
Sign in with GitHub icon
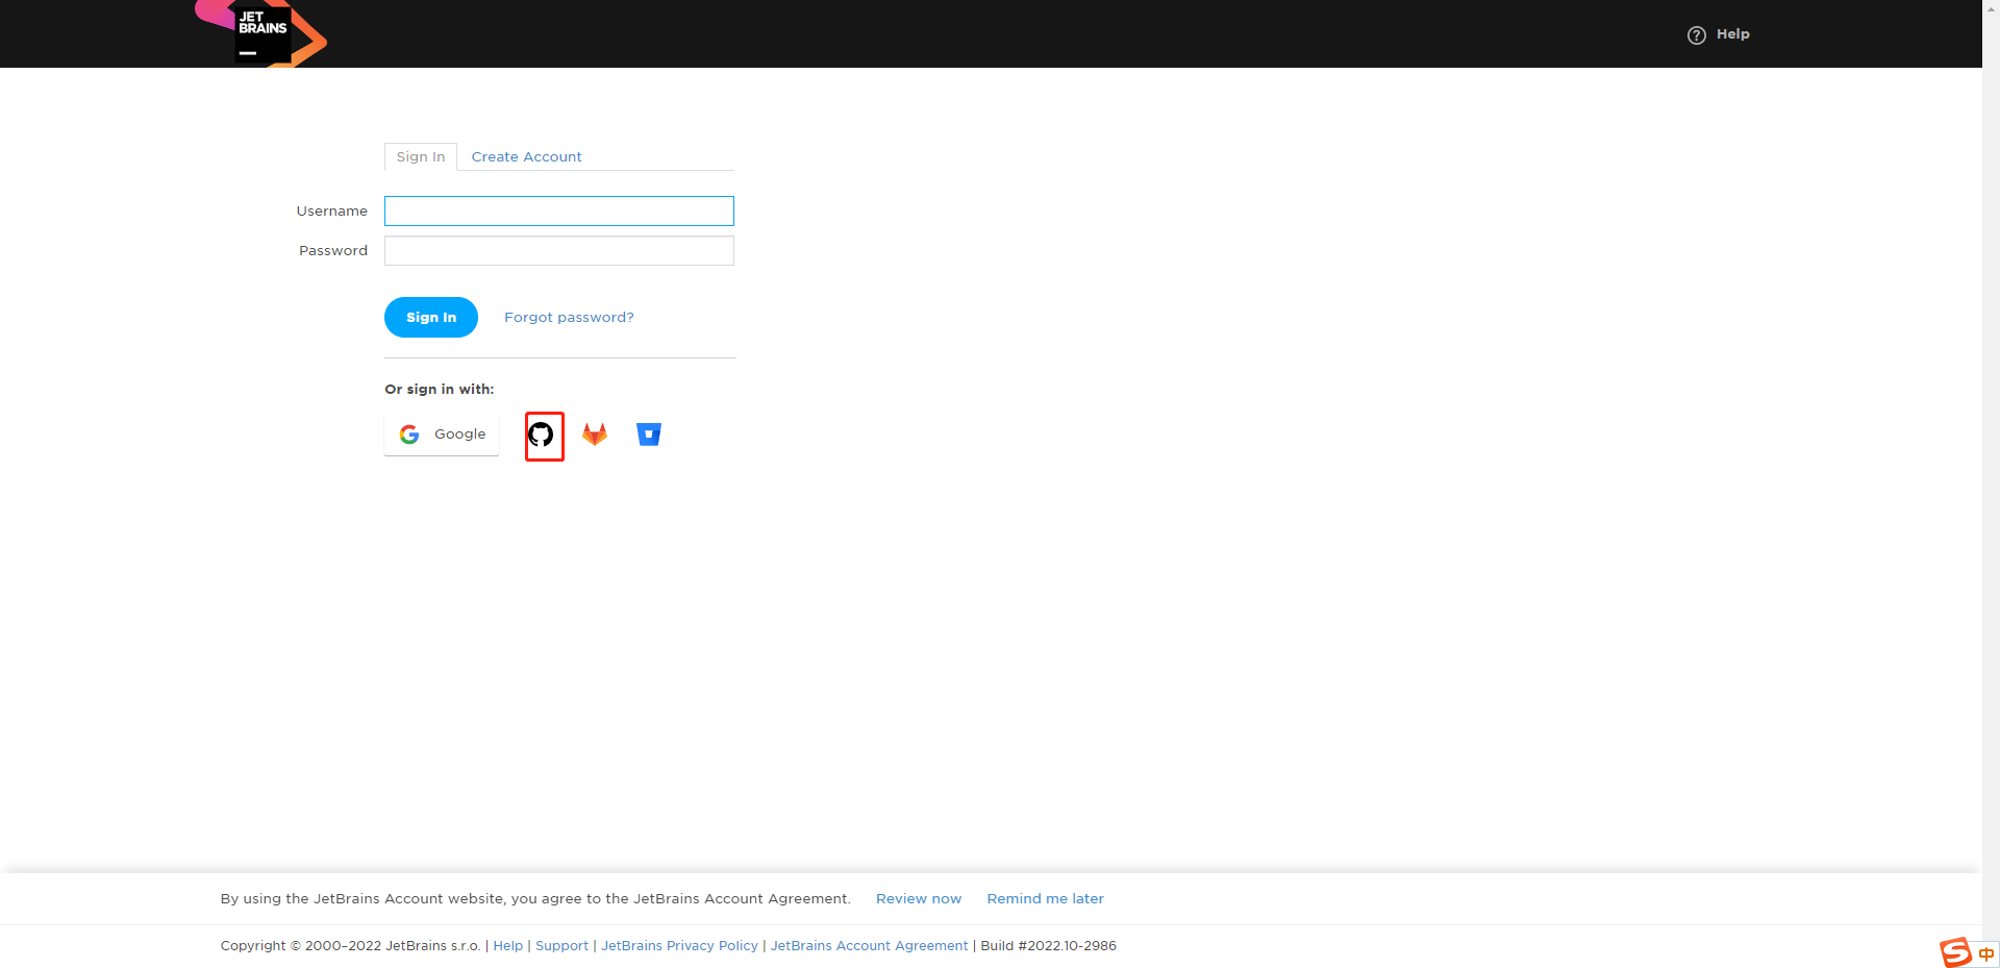(541, 435)
